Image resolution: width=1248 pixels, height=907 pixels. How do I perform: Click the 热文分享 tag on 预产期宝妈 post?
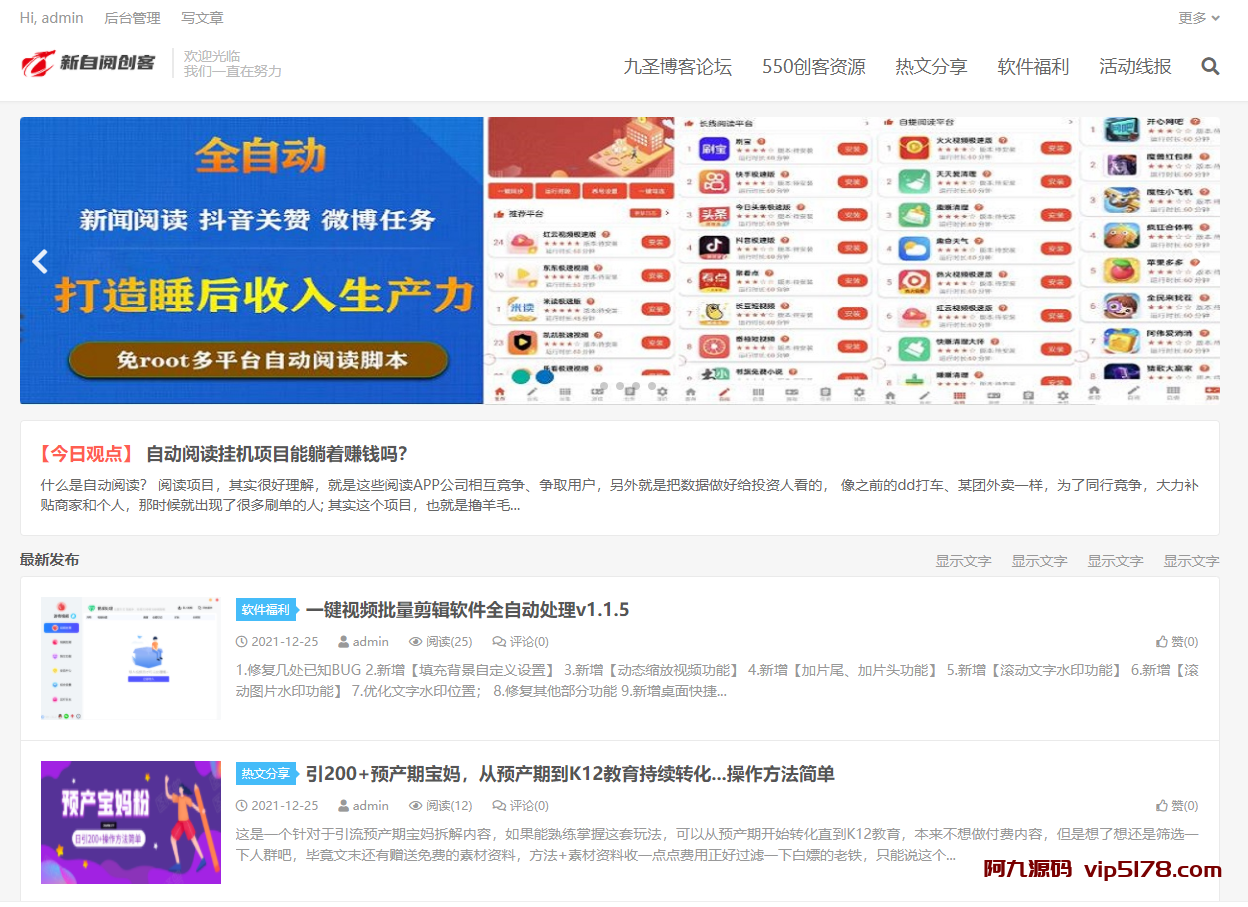click(x=266, y=774)
